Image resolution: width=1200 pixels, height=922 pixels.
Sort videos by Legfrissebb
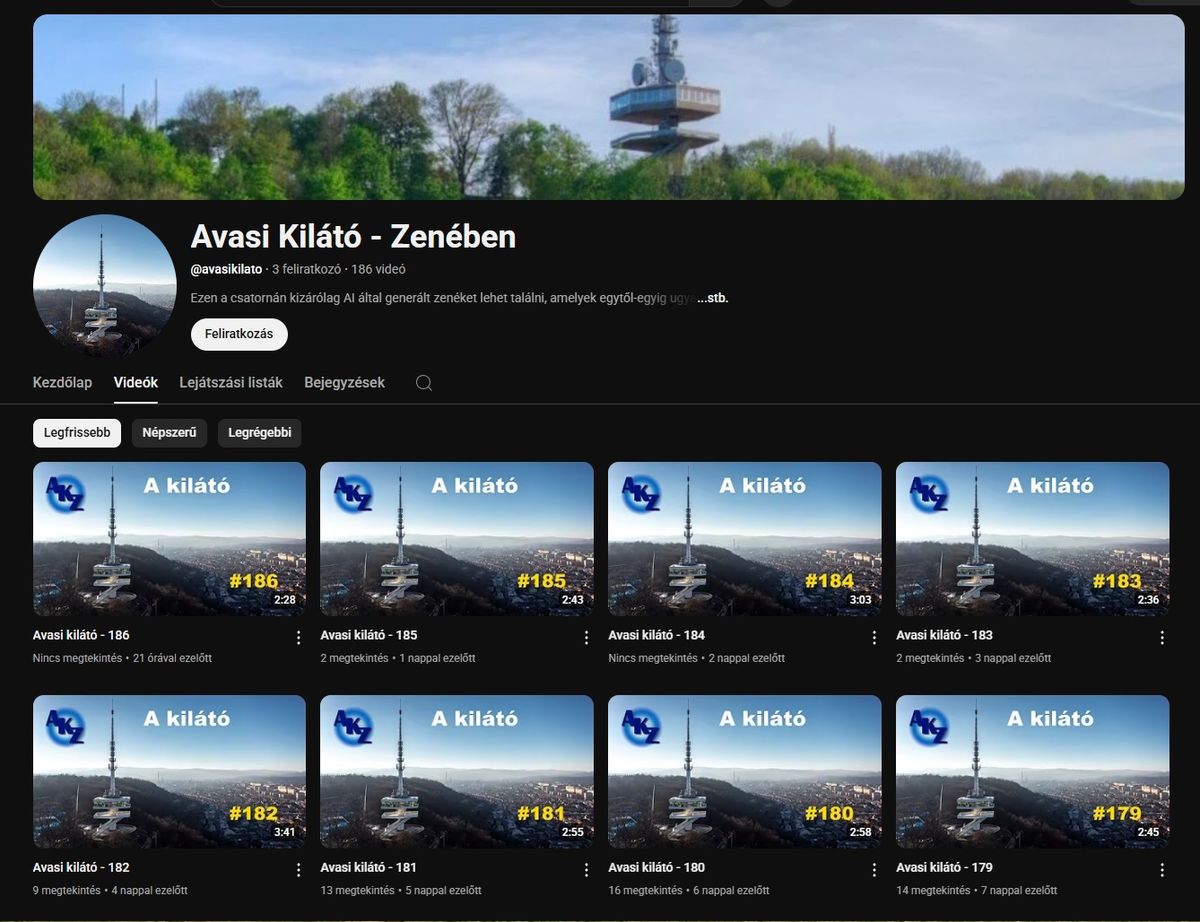point(77,433)
